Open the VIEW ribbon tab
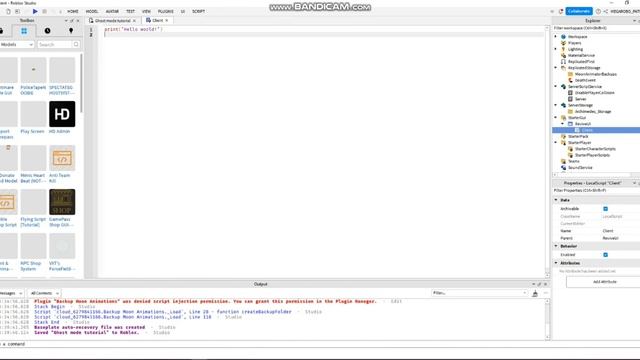640x360 pixels. click(x=146, y=11)
